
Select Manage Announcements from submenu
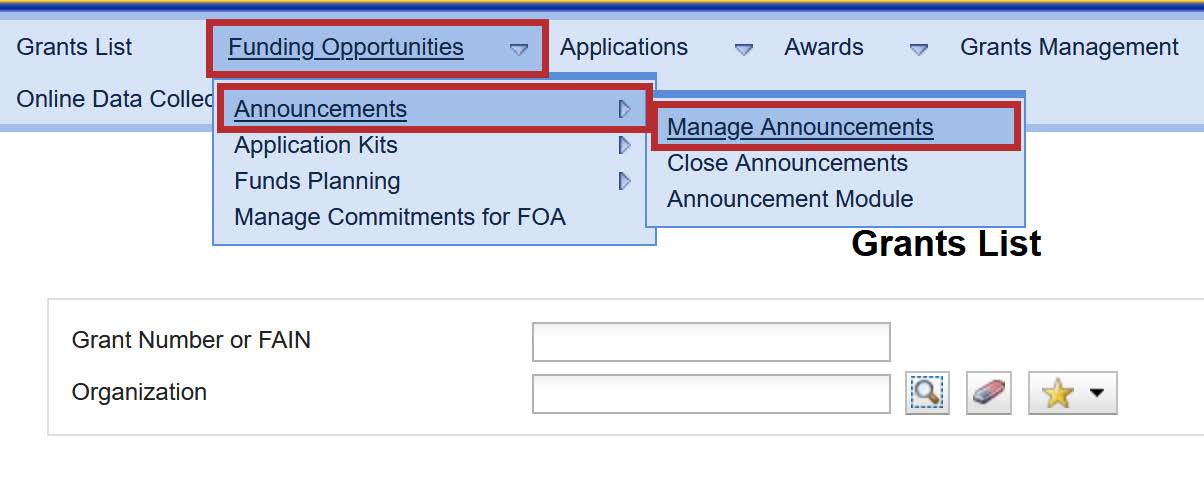800,127
